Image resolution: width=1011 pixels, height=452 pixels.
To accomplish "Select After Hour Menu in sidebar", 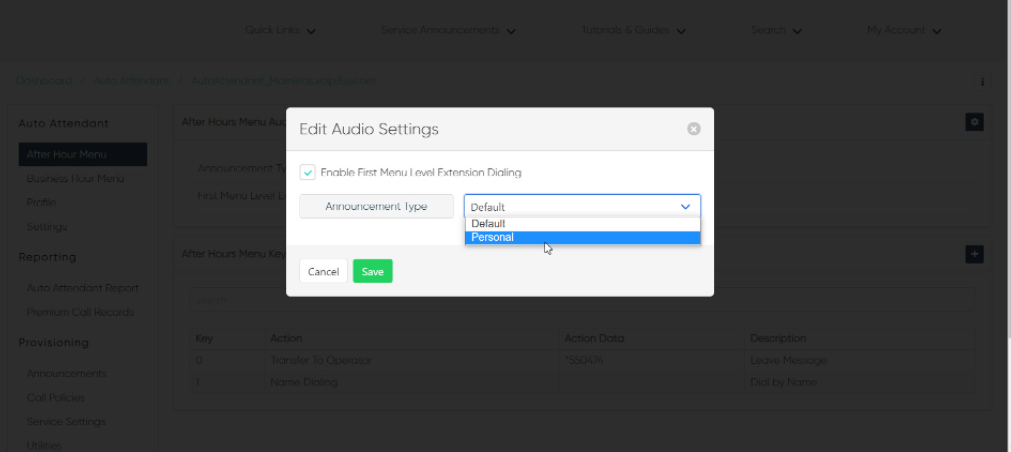I will click(x=83, y=154).
